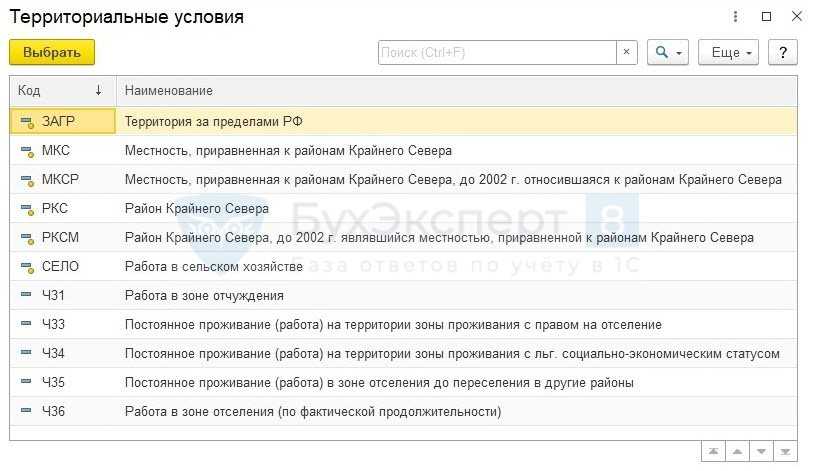The width and height of the screenshot is (814, 471).
Task: Open the three-dot window menu icon
Action: (736, 17)
